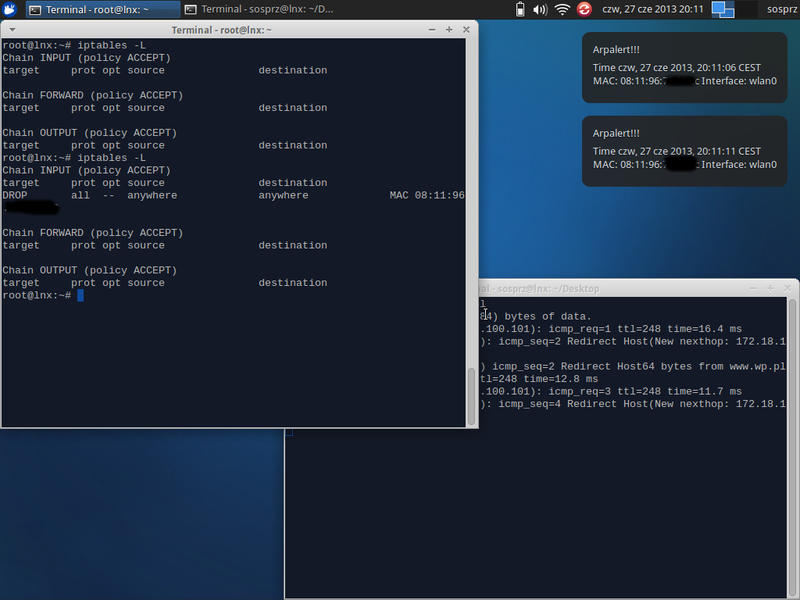Open the red update notifier tray icon
The width and height of the screenshot is (800, 600).
point(584,9)
